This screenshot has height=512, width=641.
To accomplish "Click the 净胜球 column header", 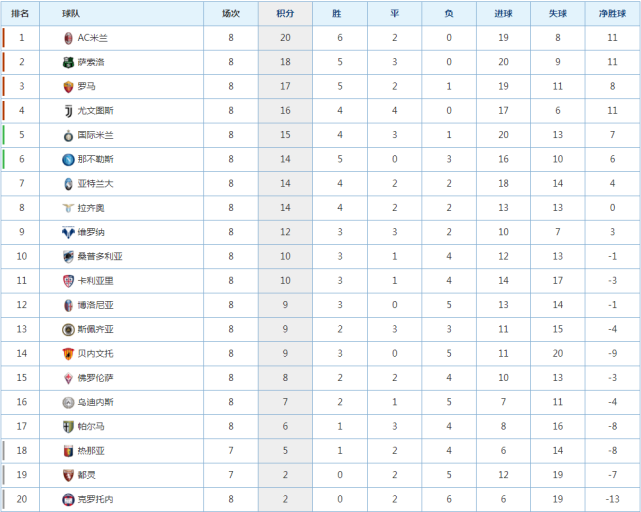I will pos(612,14).
